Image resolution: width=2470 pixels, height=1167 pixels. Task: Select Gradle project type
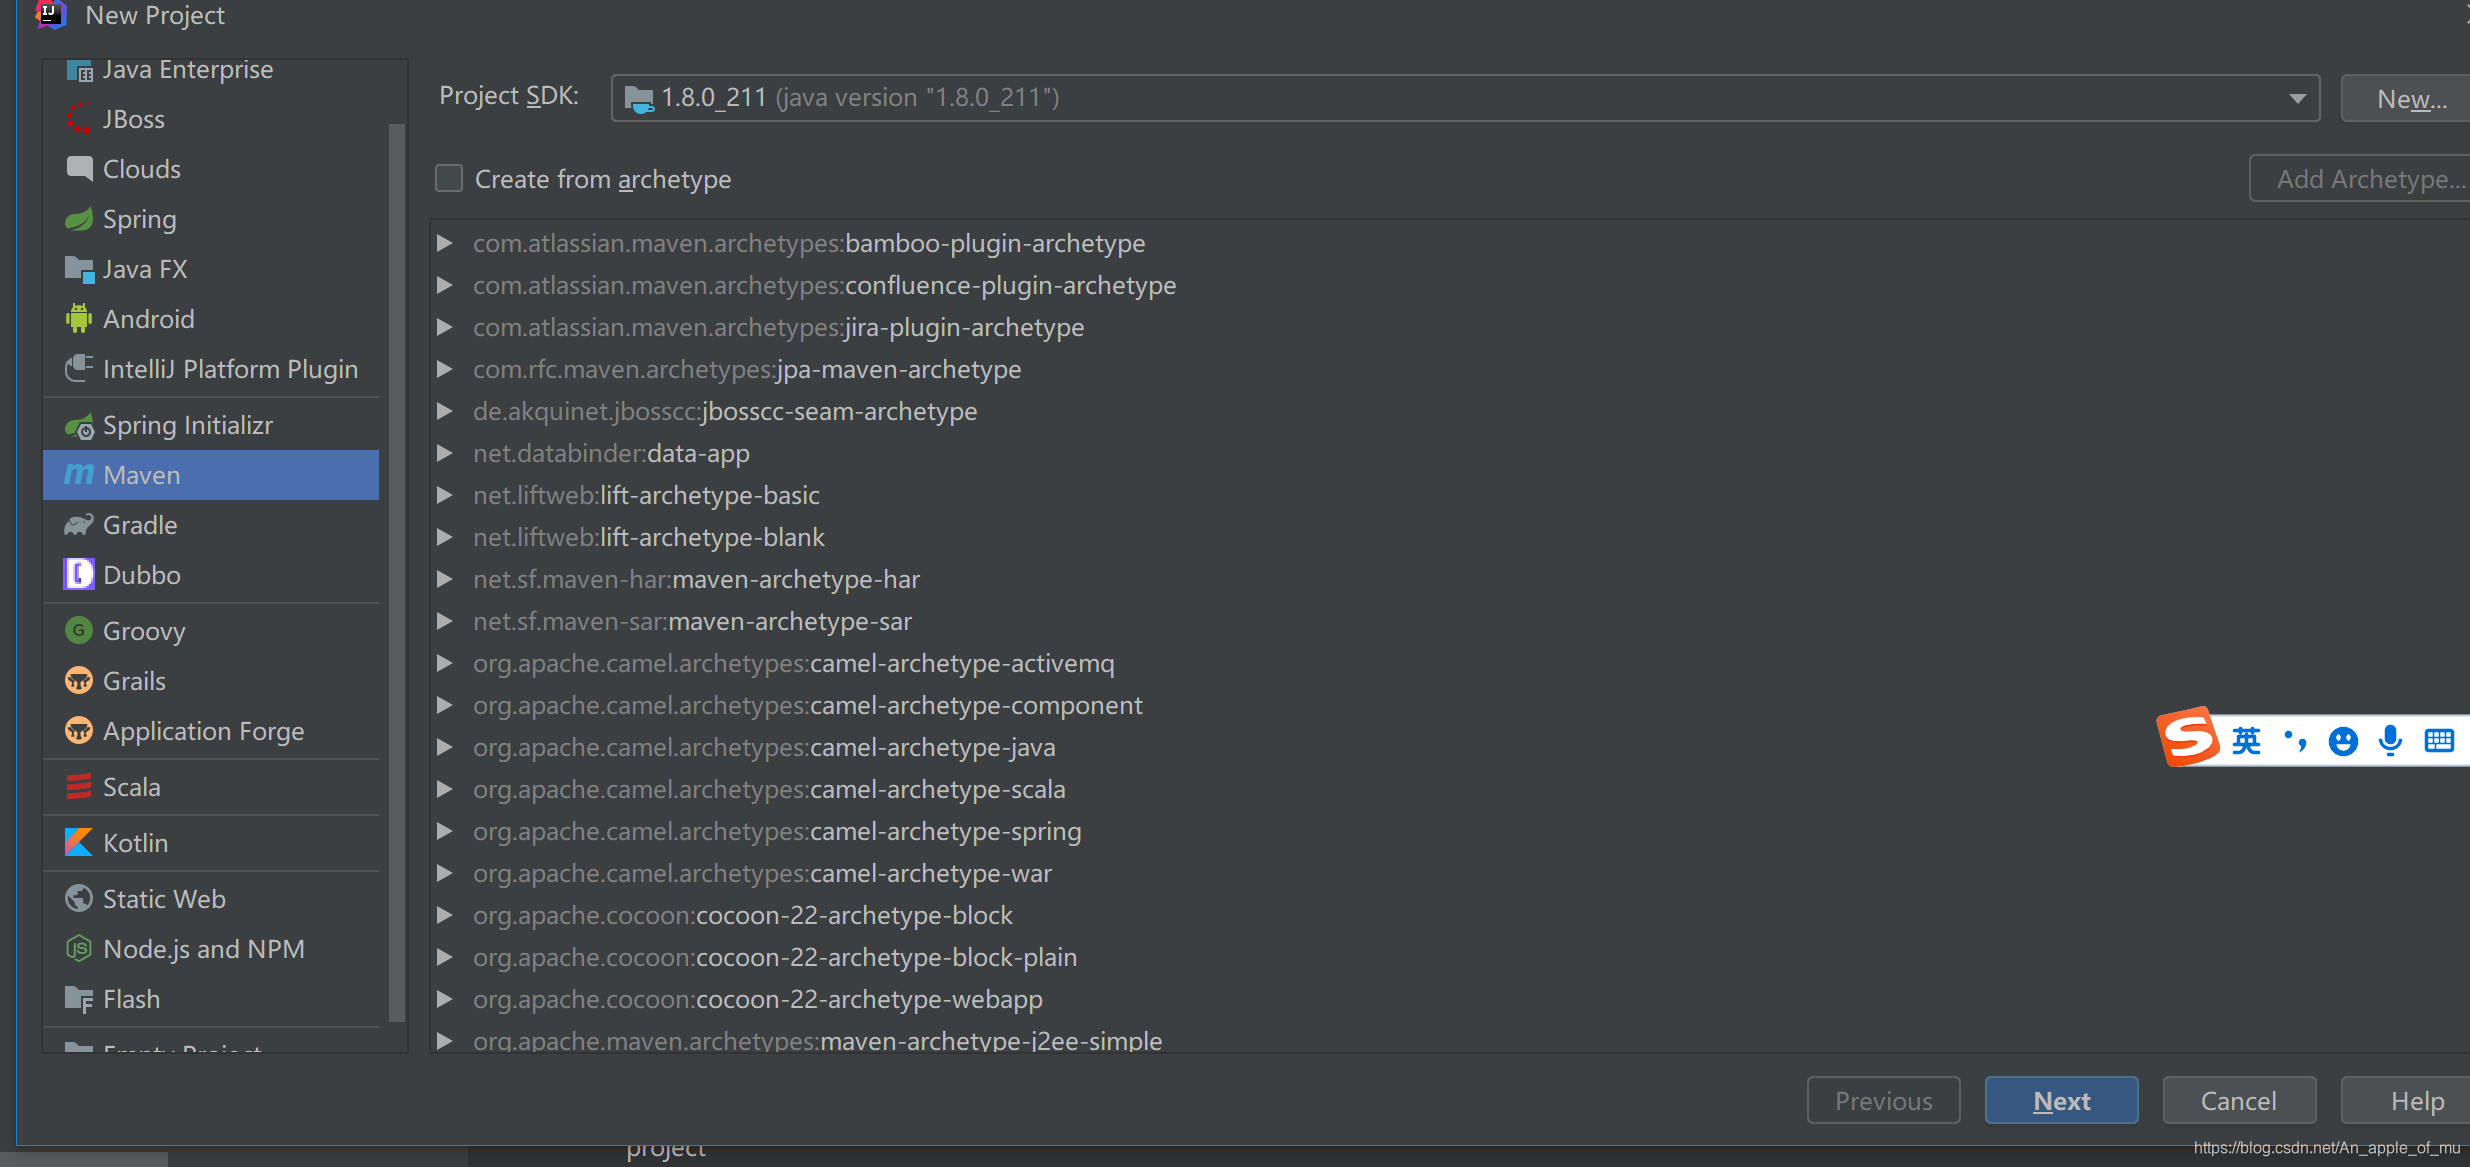coord(211,525)
